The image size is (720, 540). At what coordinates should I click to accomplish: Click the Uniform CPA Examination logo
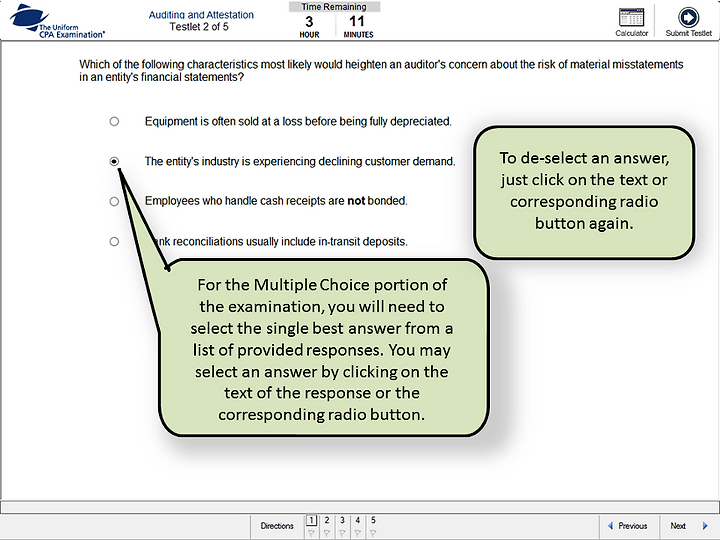57,21
